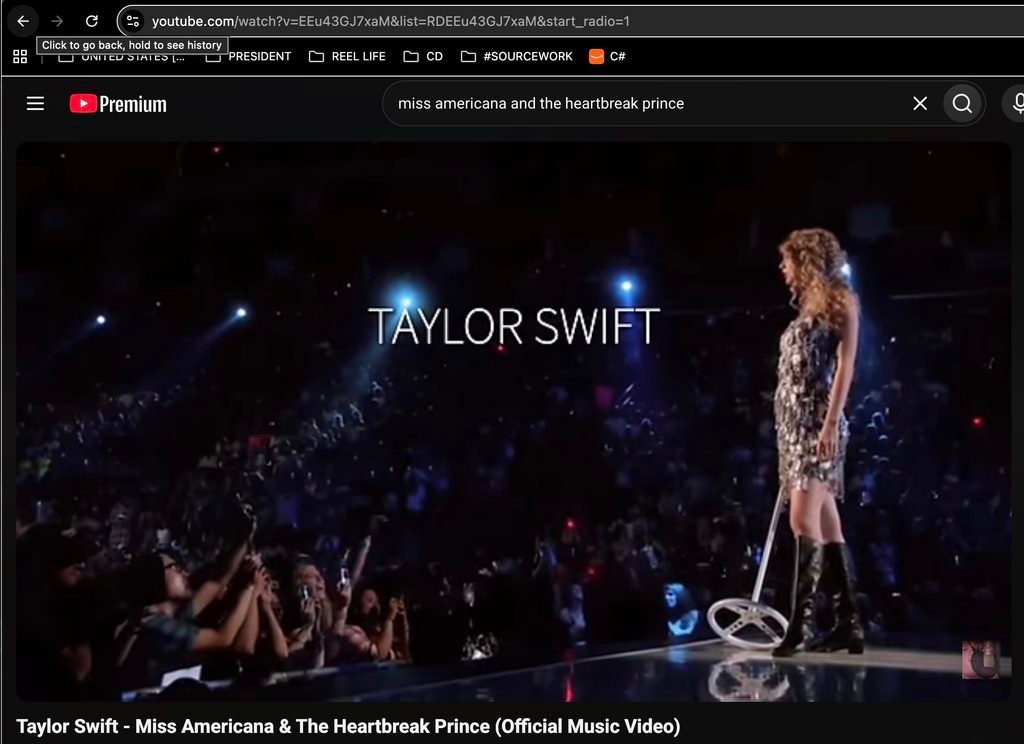Open the UNITED STATES bookmark folder

coord(121,57)
